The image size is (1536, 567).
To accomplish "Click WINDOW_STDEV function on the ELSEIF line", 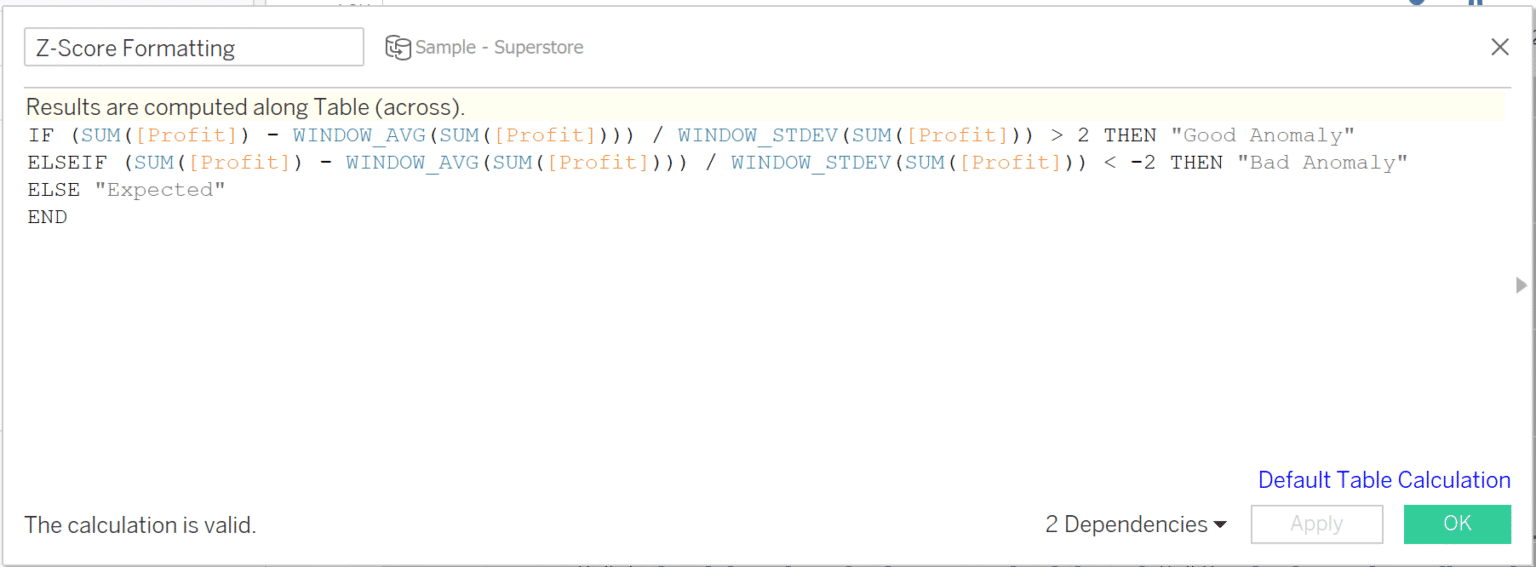I will pos(812,162).
